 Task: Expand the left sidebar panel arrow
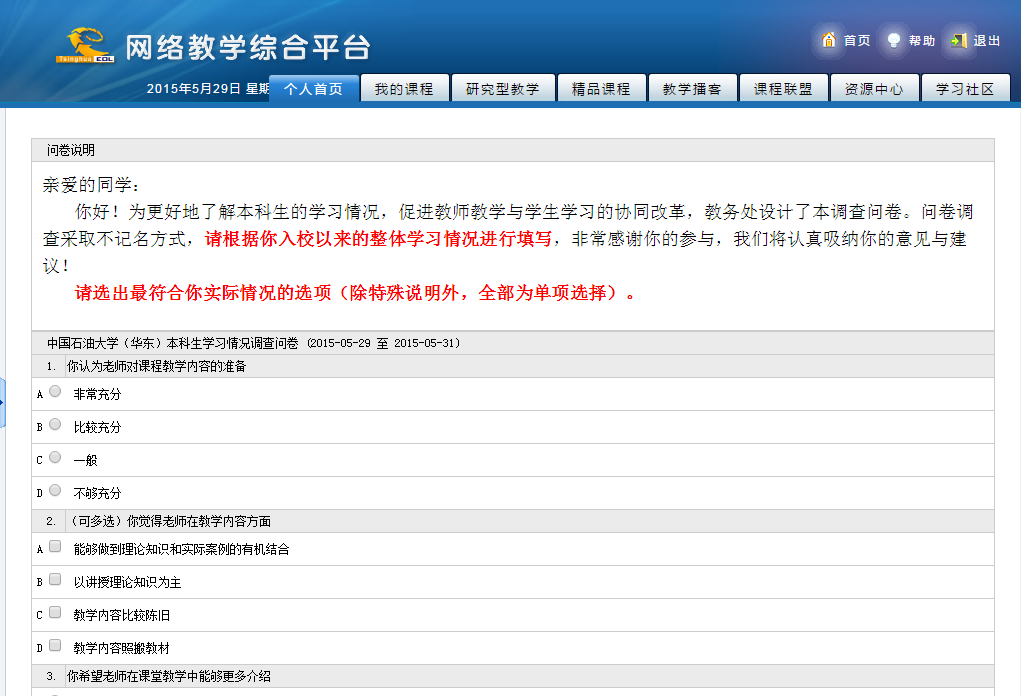[x=2, y=402]
